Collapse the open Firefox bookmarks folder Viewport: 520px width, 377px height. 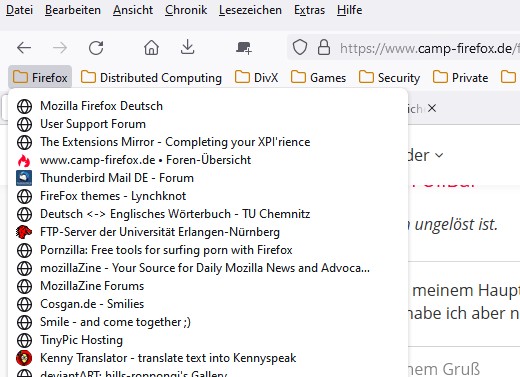coord(40,78)
